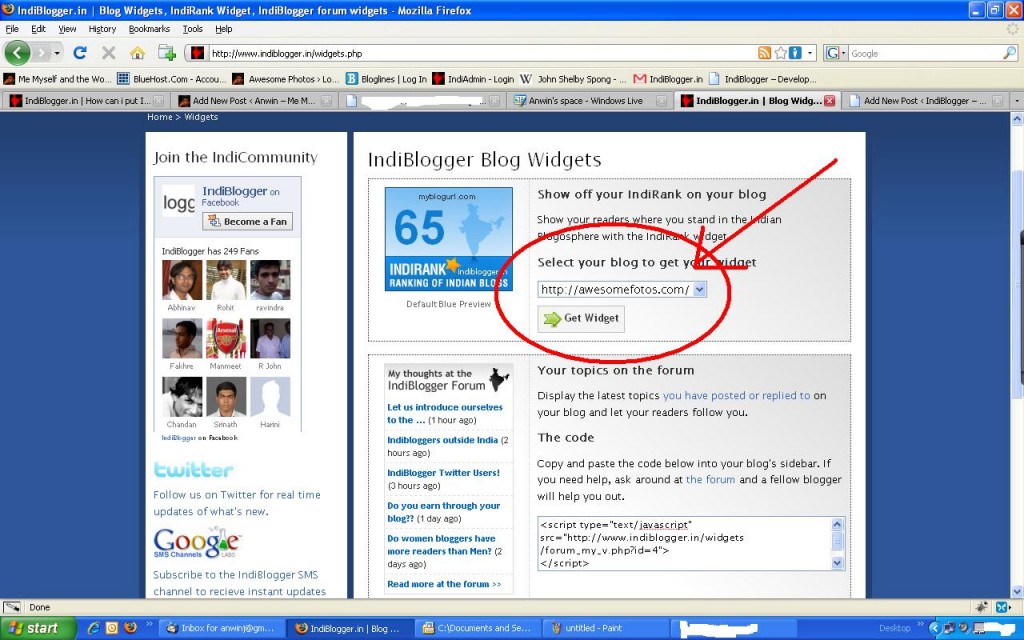
Task: Open Awesome Photos bookmark
Action: click(285, 79)
